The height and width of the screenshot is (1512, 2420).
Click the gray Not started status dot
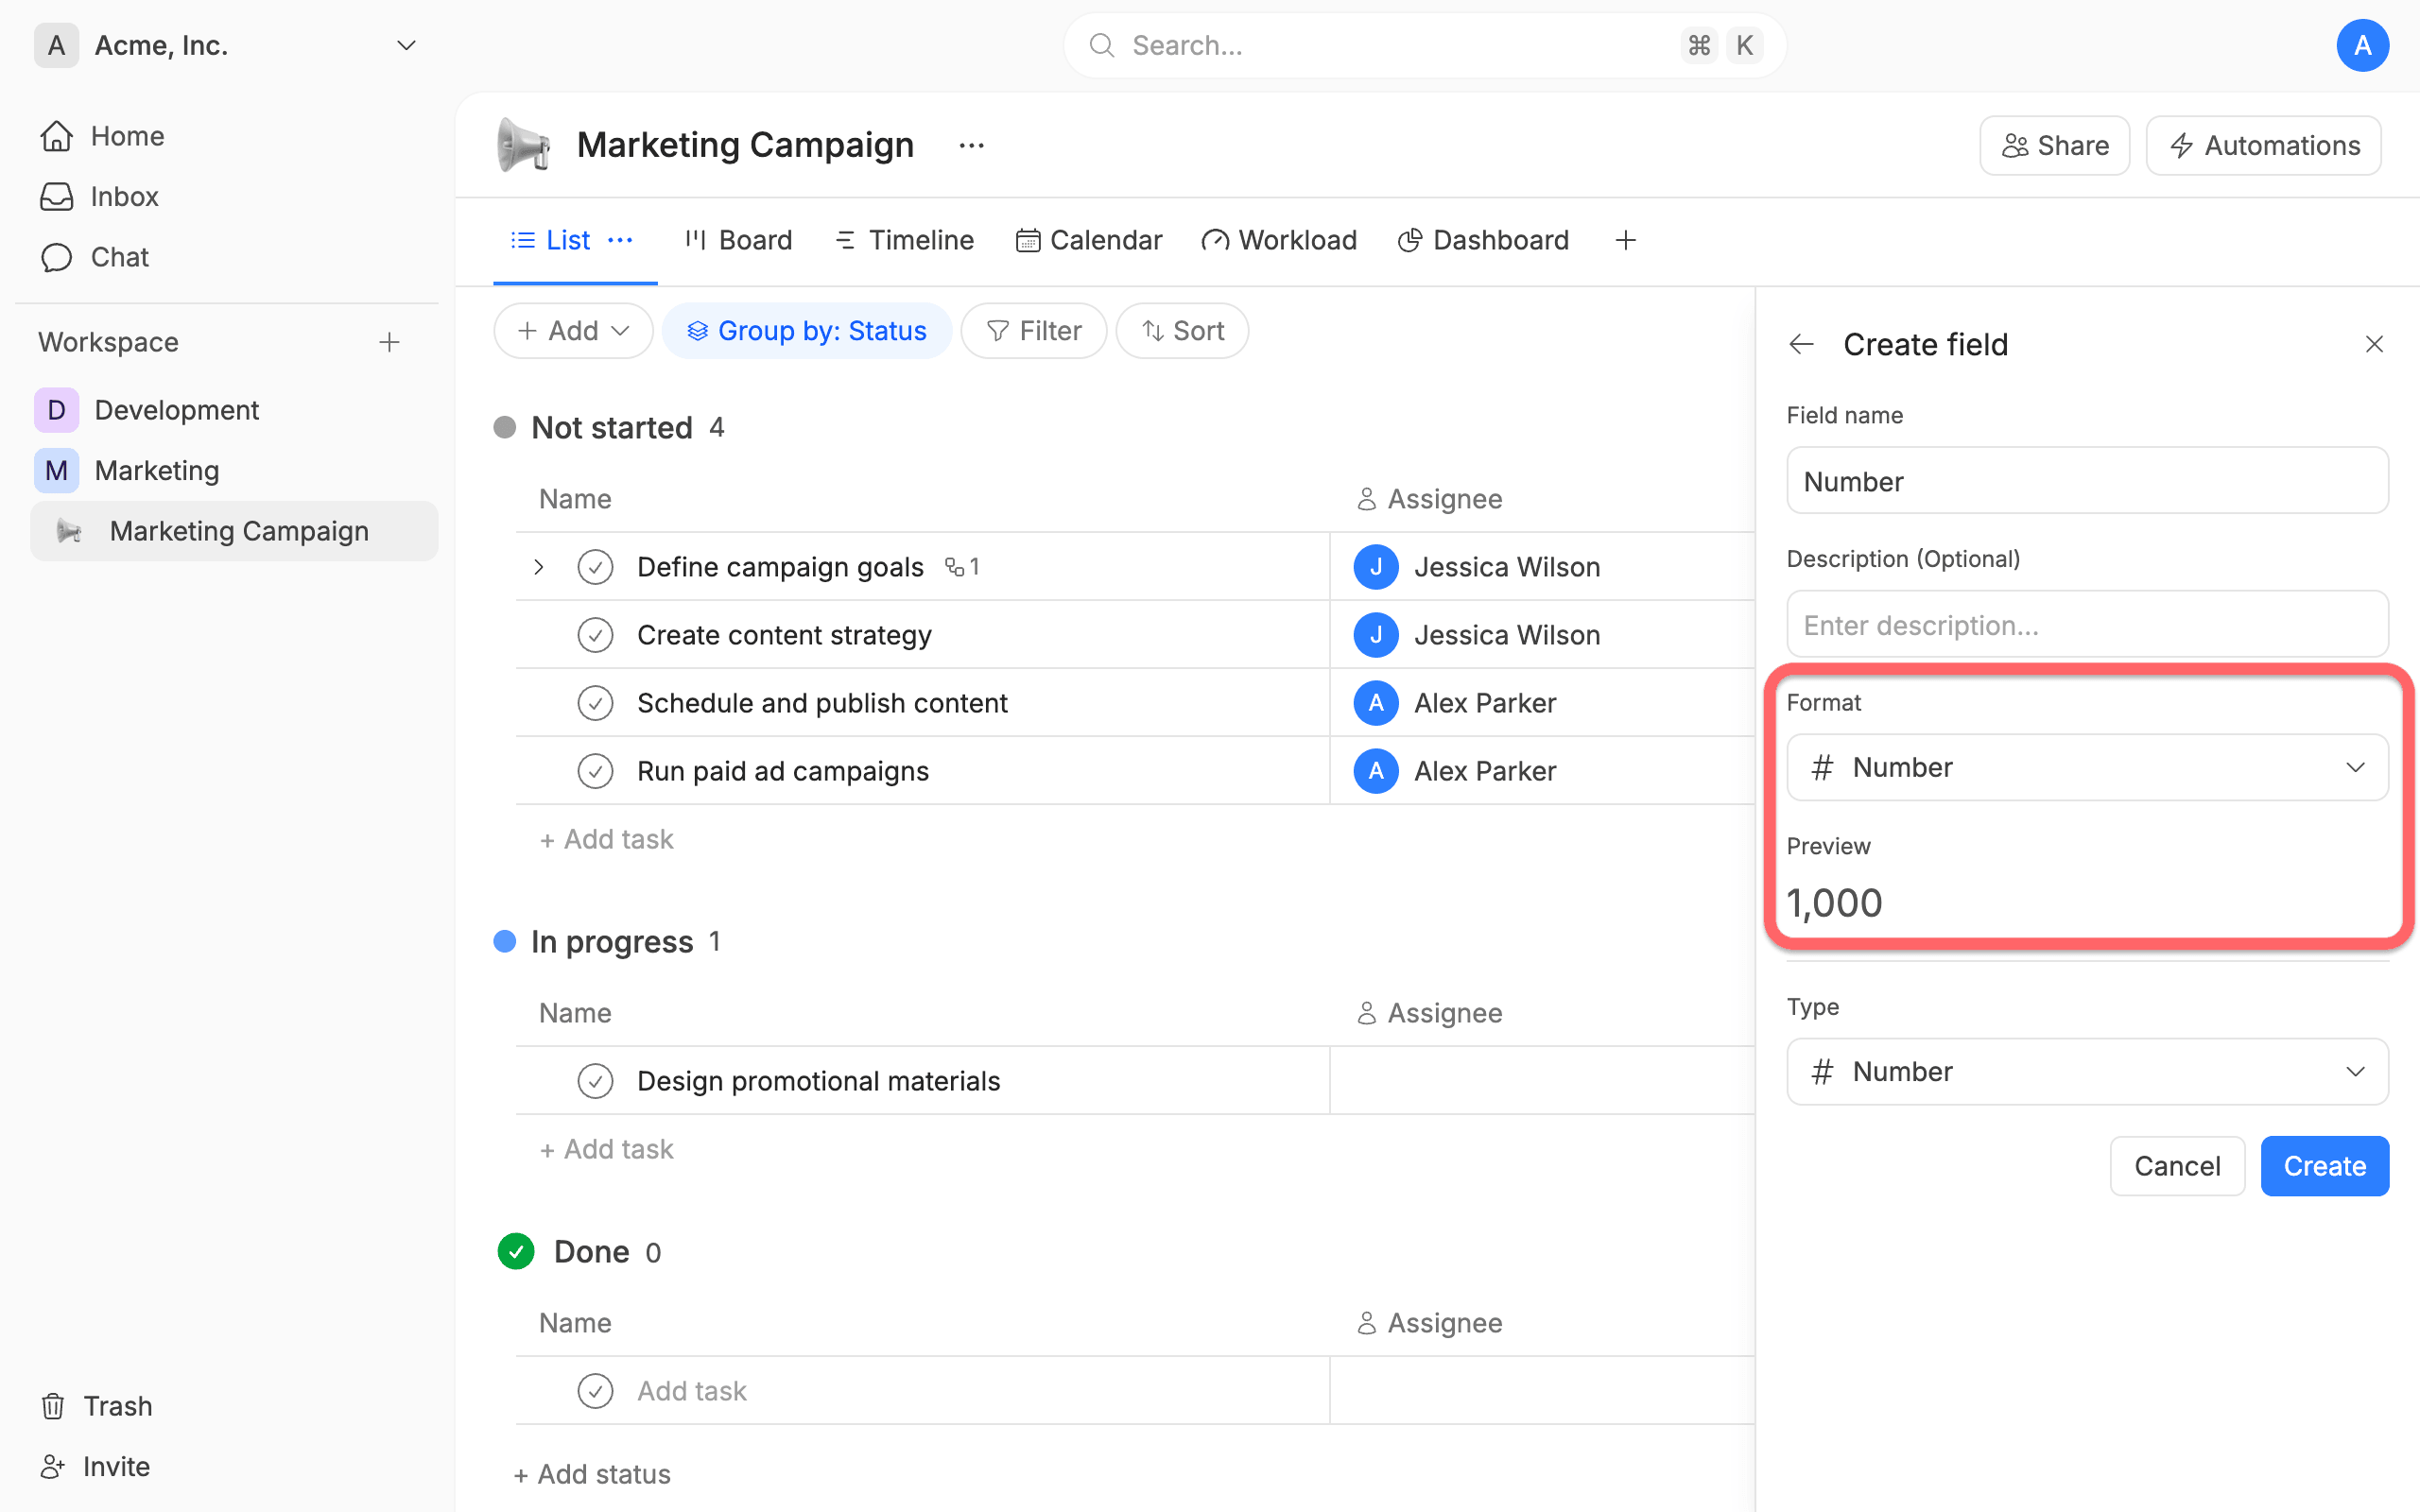pos(505,427)
